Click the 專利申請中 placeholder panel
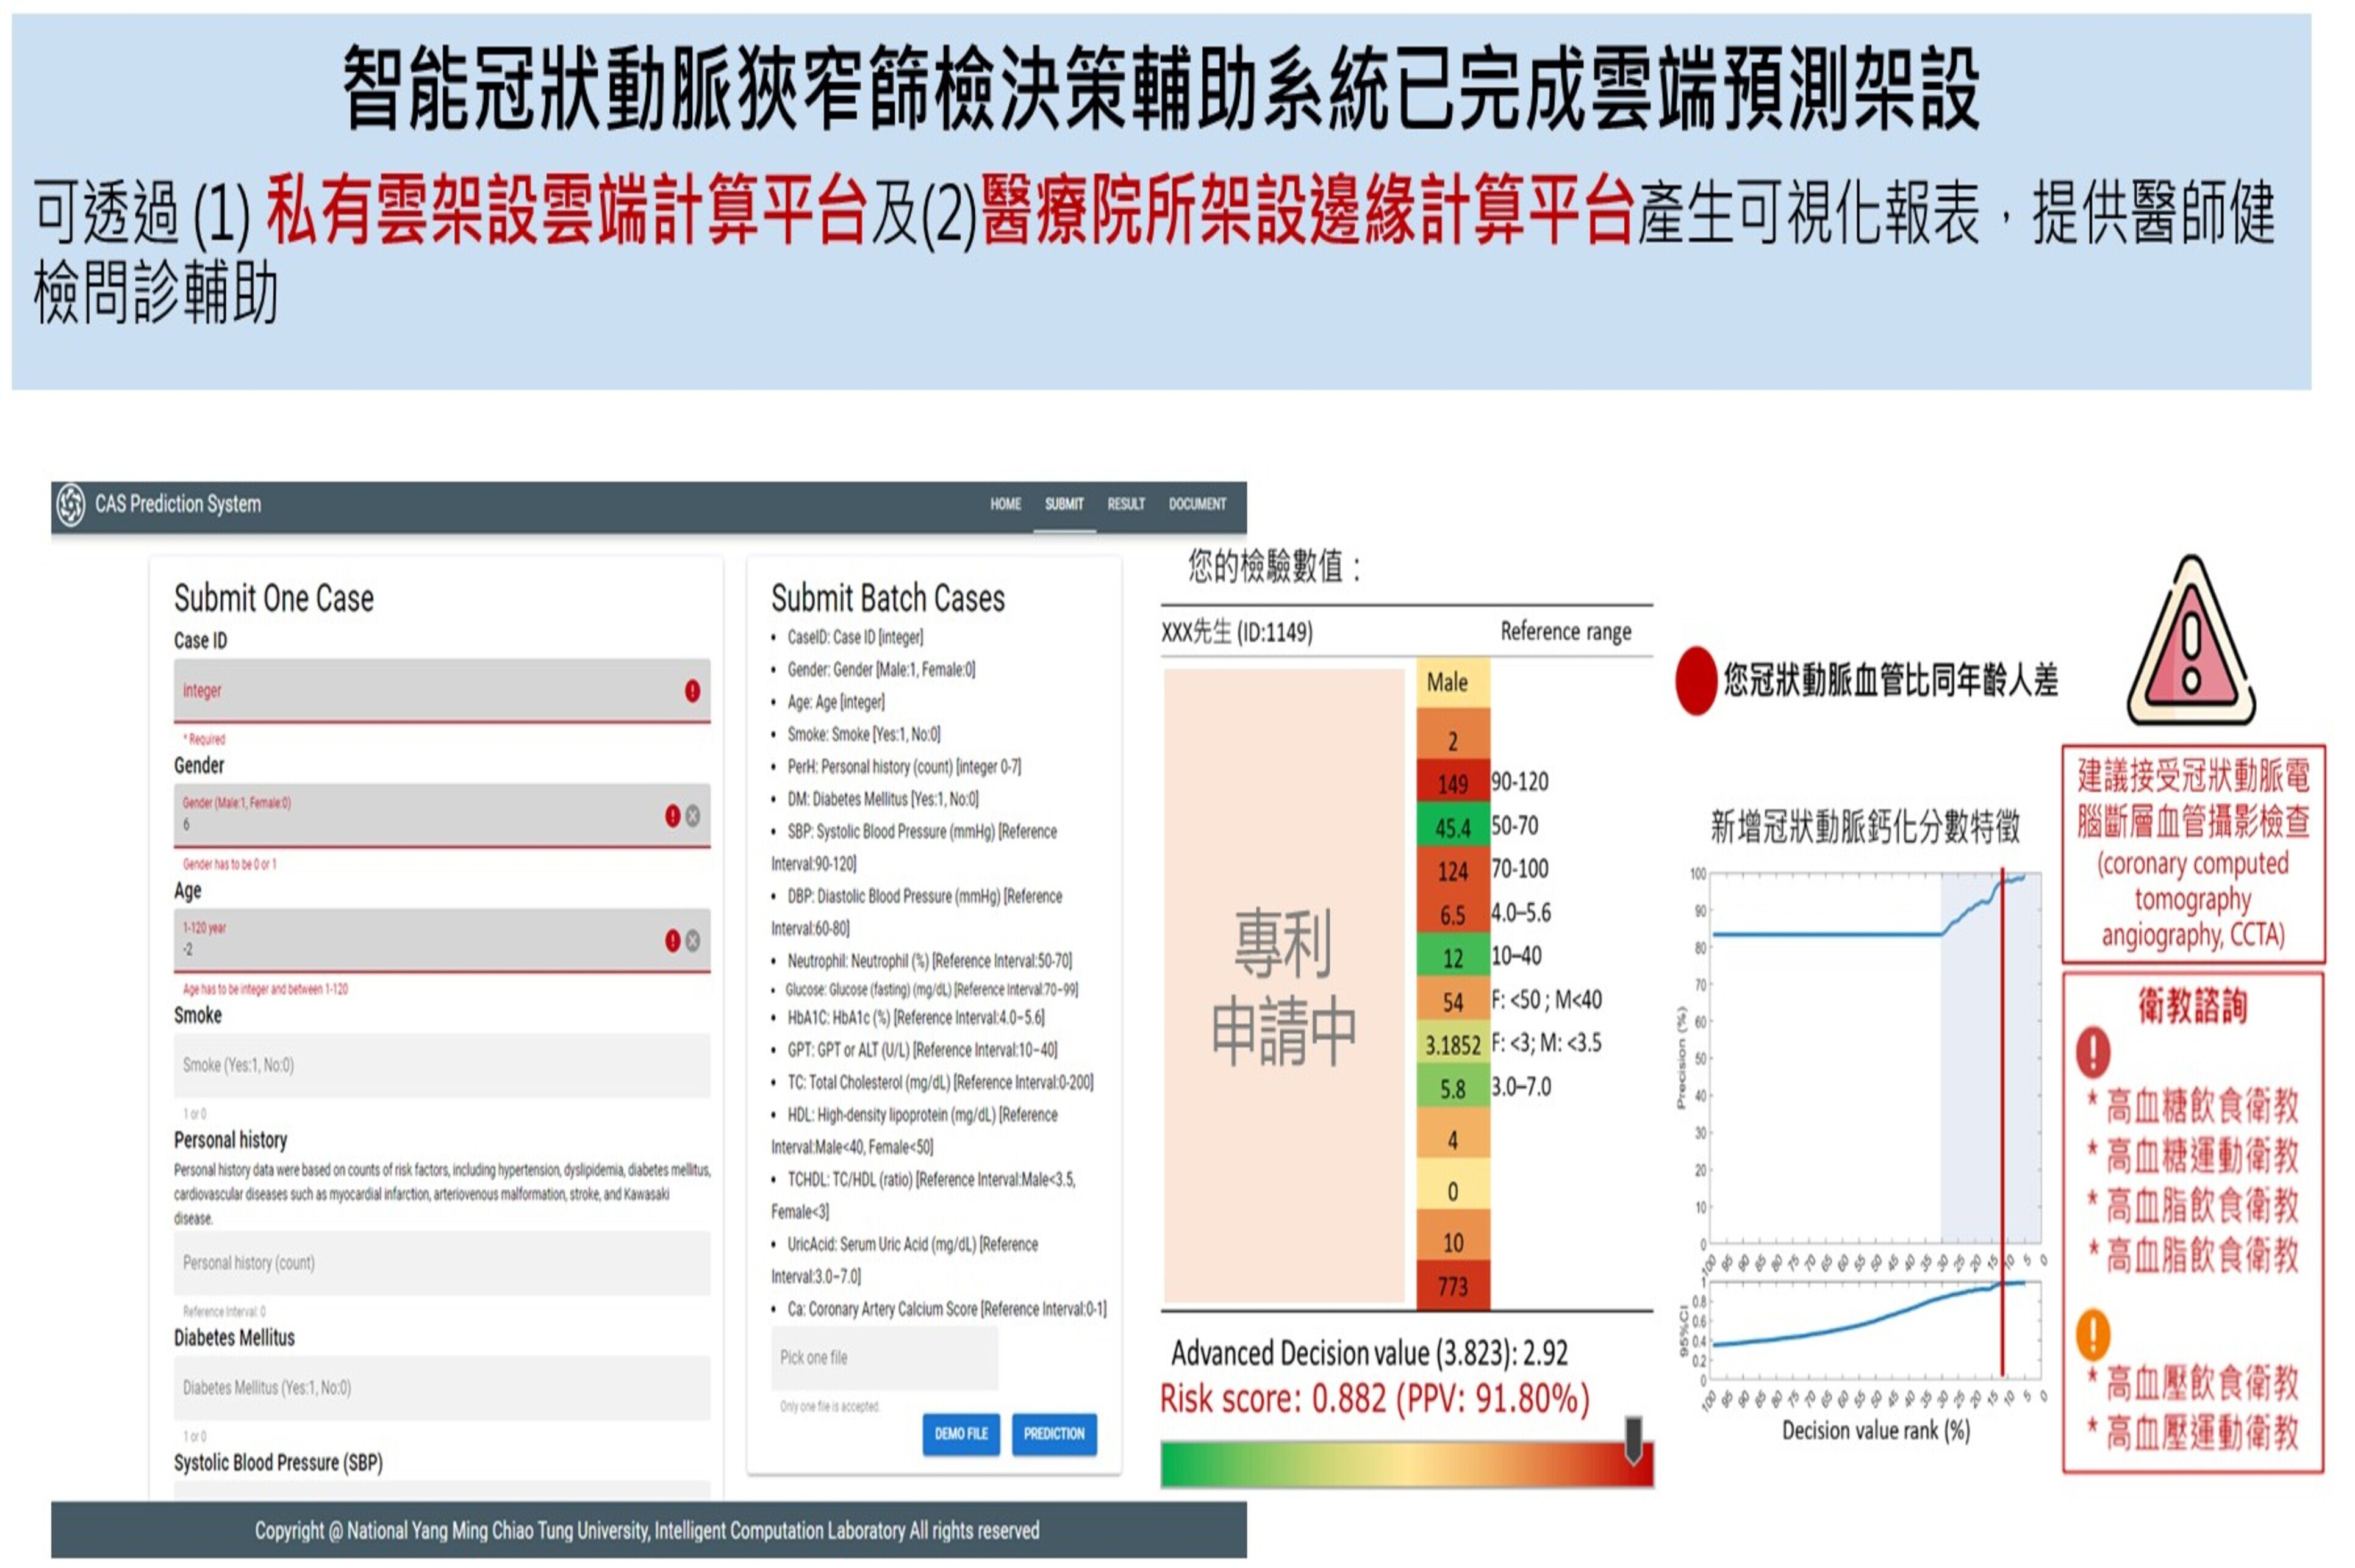The width and height of the screenshot is (2355, 1568). tap(1284, 986)
